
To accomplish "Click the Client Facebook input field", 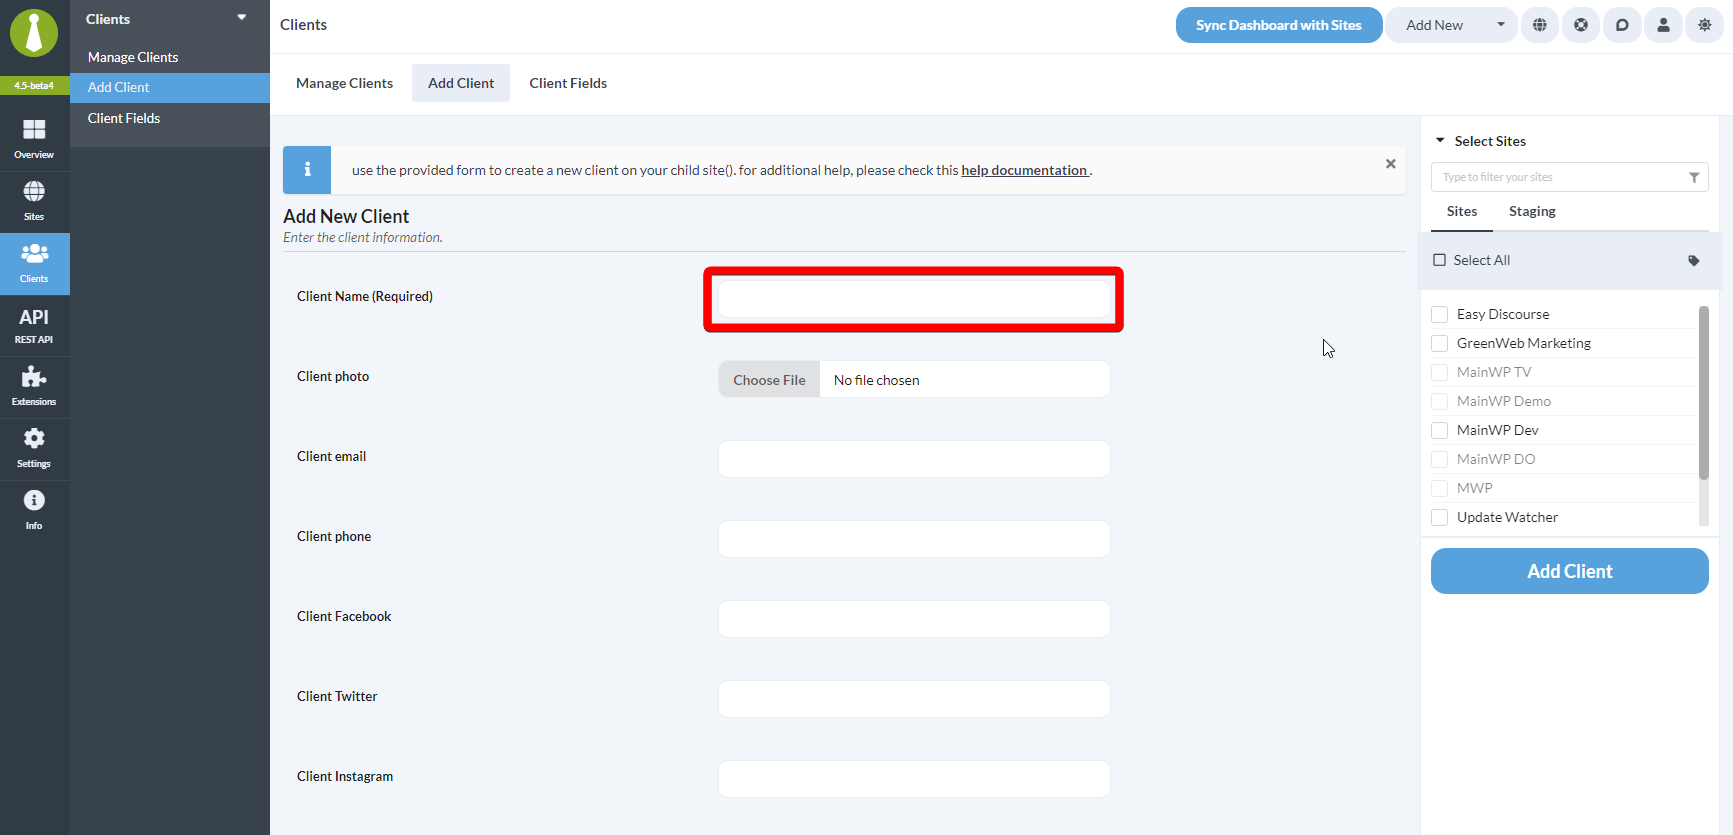I will coord(914,619).
